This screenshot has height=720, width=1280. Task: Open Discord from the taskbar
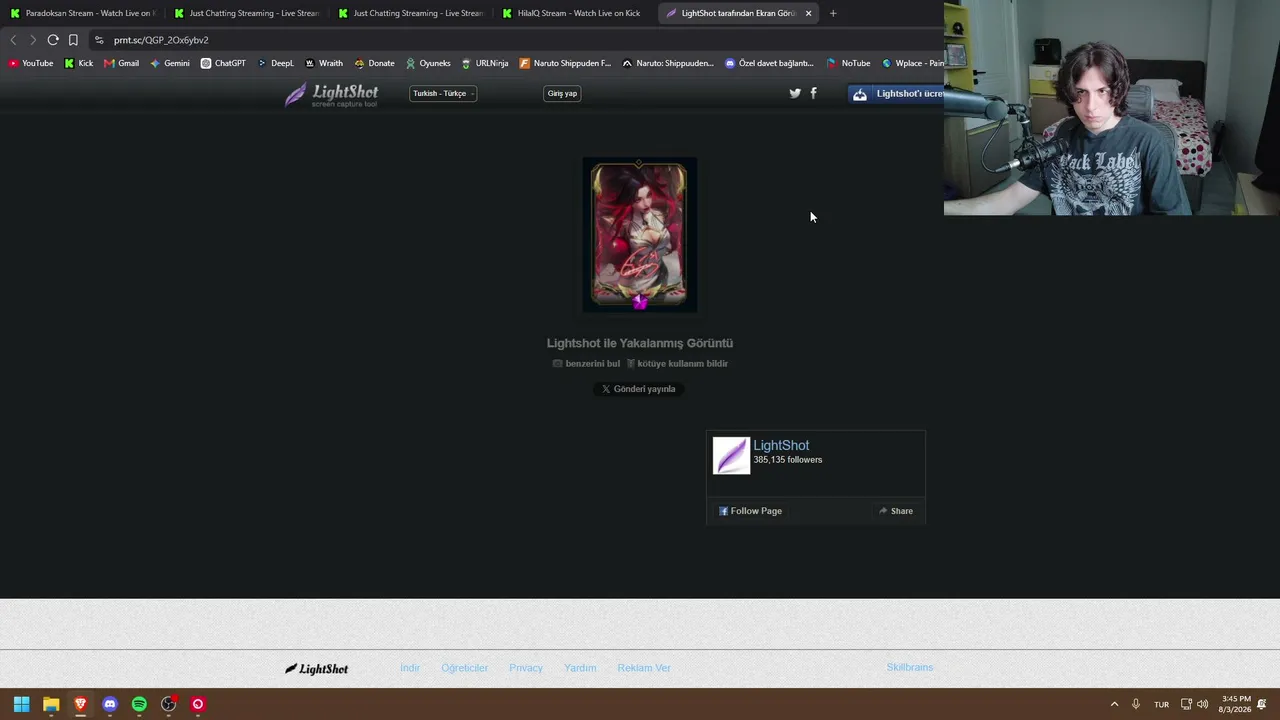pos(110,704)
